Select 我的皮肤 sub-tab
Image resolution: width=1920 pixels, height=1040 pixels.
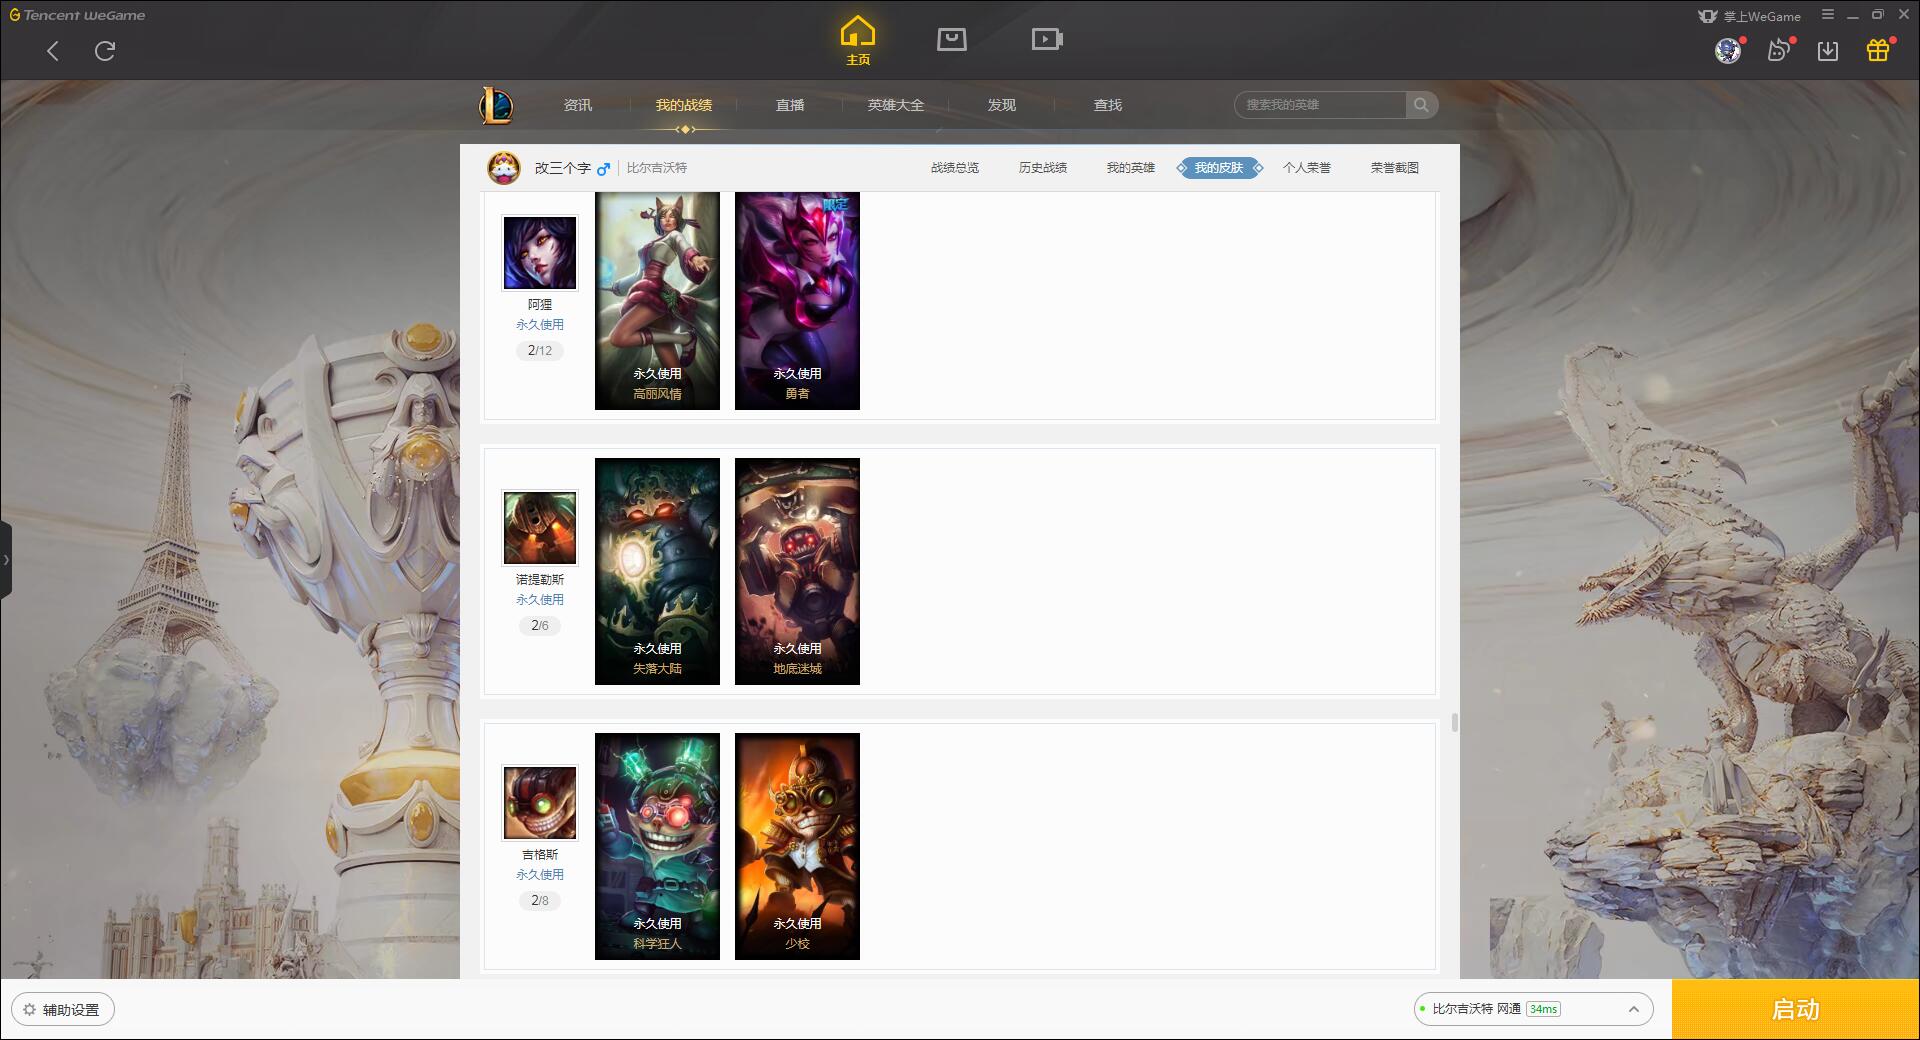(1219, 168)
